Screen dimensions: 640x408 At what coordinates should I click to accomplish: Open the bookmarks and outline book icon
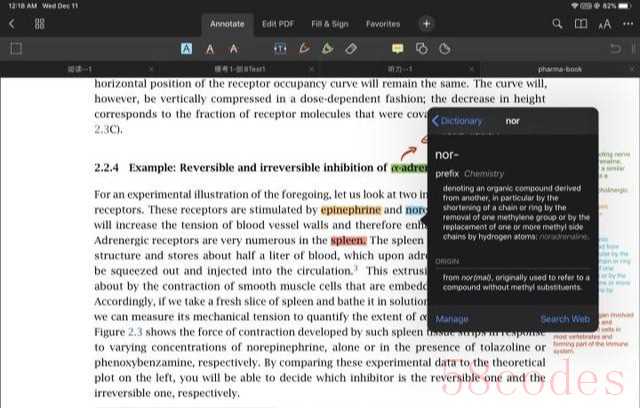(x=581, y=24)
